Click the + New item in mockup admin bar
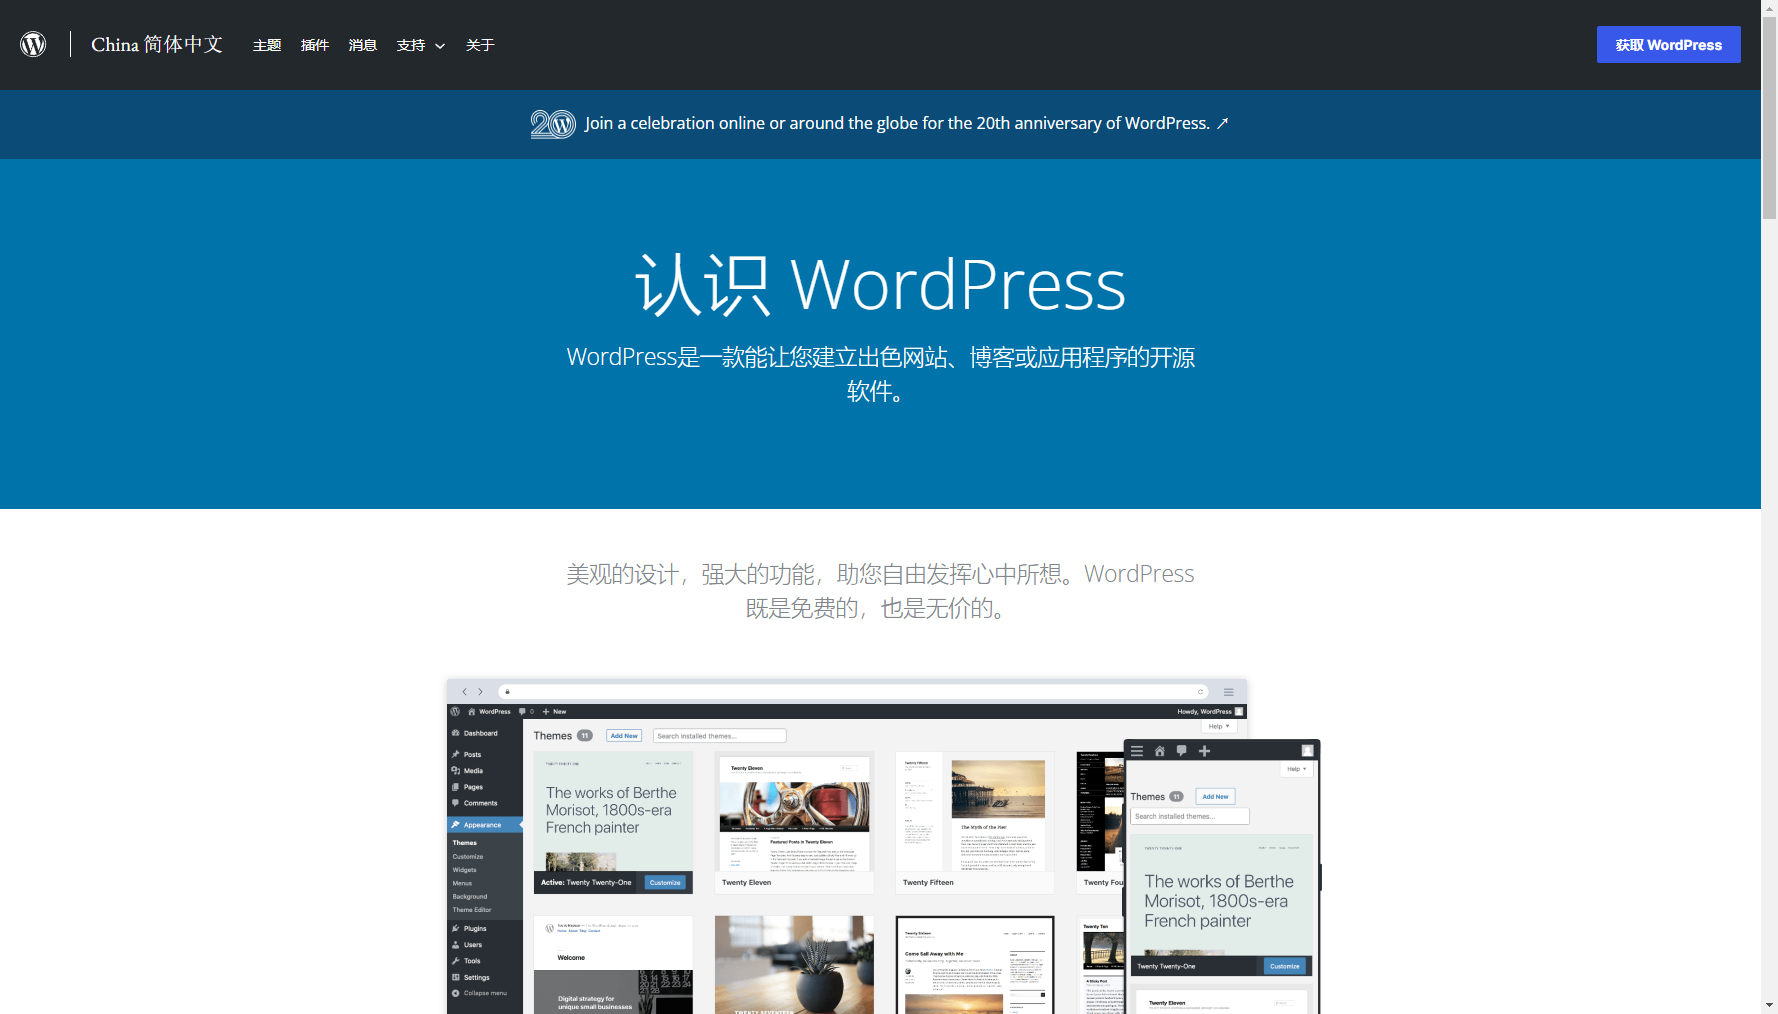 pyautogui.click(x=555, y=712)
